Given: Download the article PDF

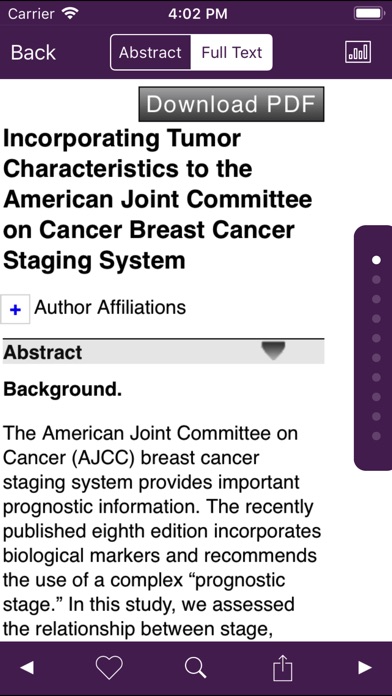Looking at the screenshot, I should (231, 104).
